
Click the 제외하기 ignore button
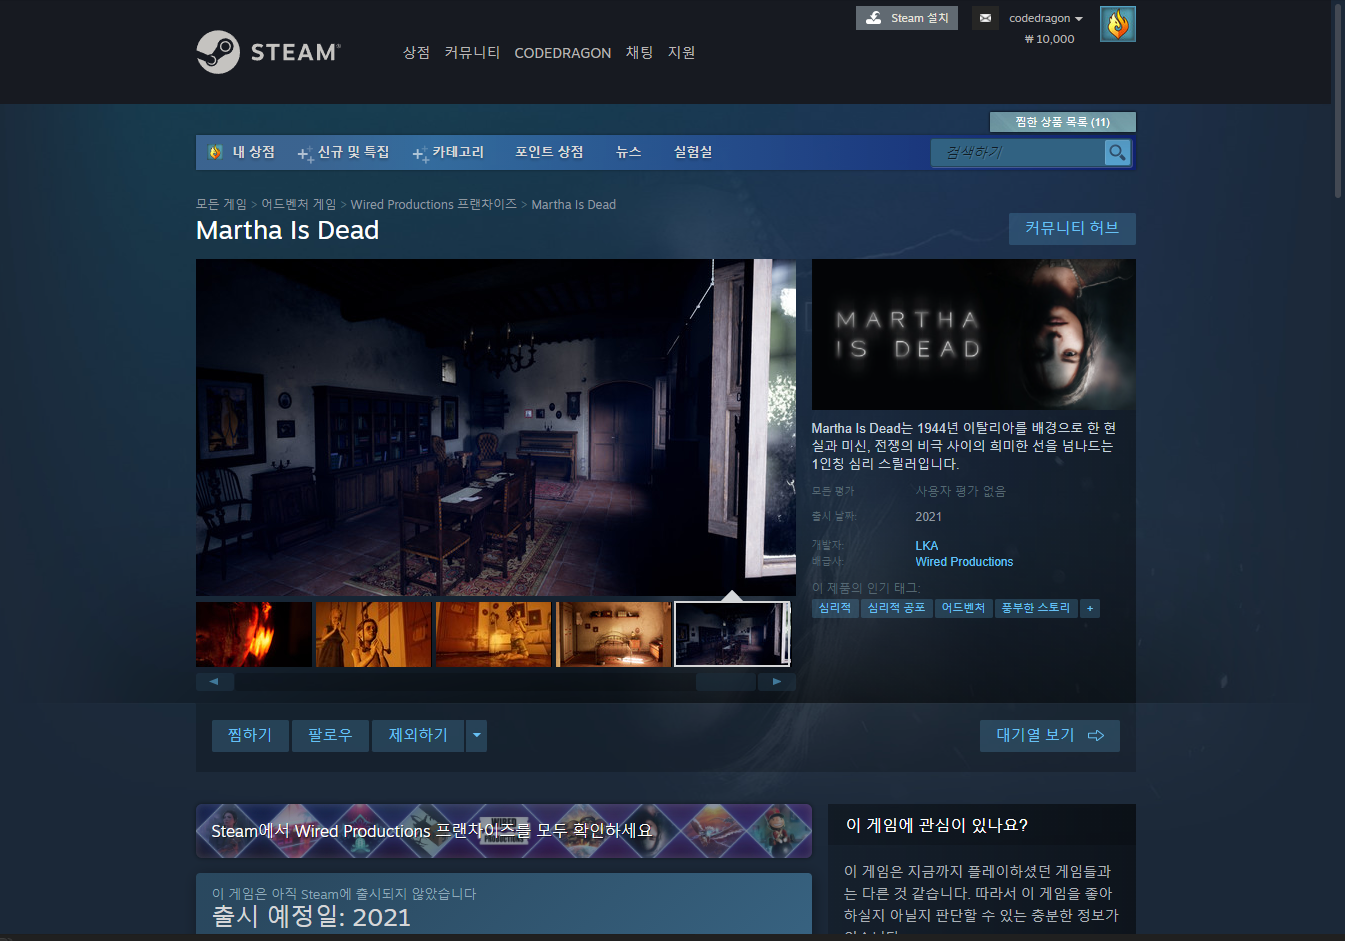418,735
